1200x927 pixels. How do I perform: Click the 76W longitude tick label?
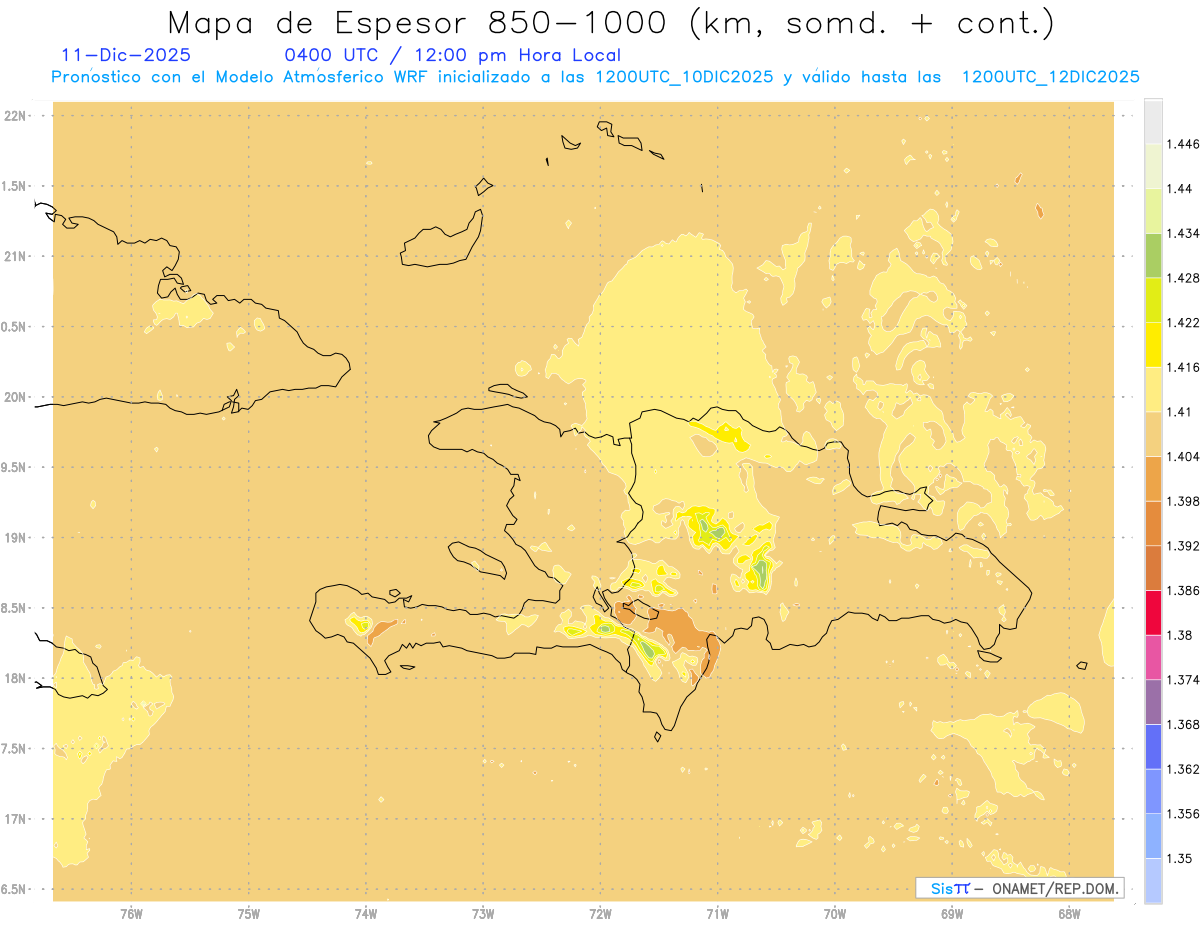pyautogui.click(x=131, y=912)
